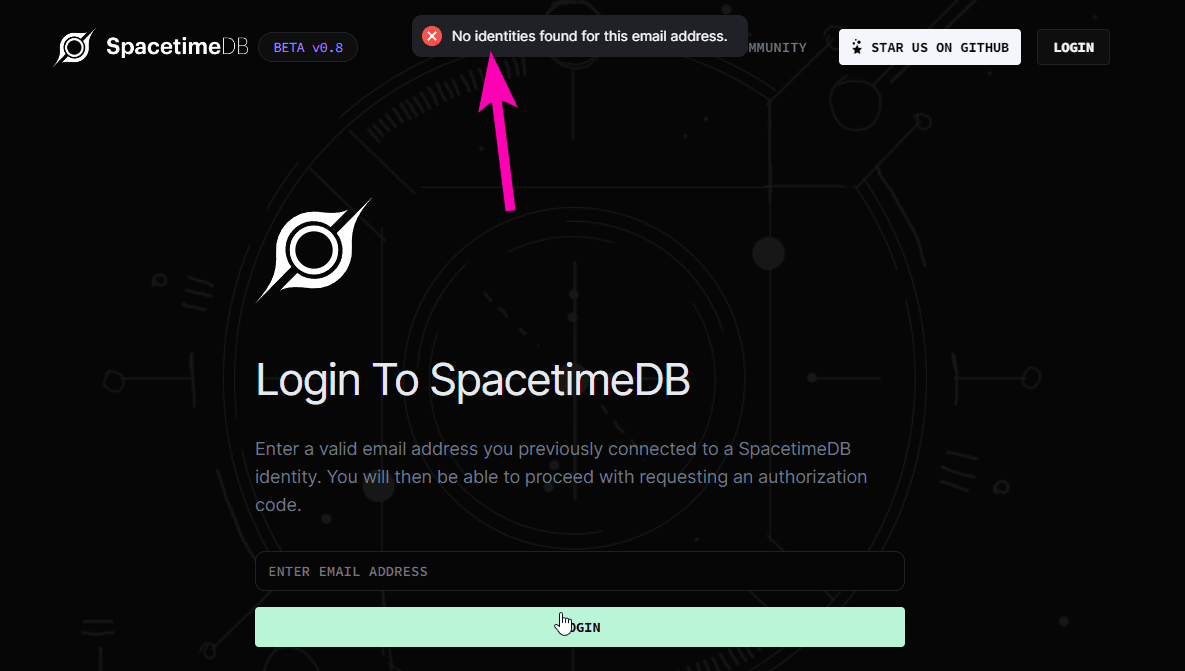Click 'SpacetimeDB' word in the description text
This screenshot has width=1185, height=671.
tap(794, 449)
